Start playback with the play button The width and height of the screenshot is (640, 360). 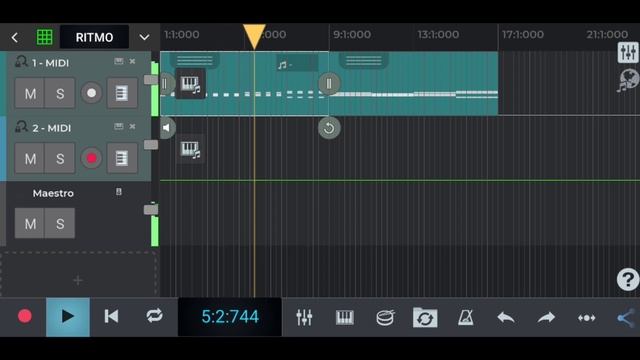point(68,317)
